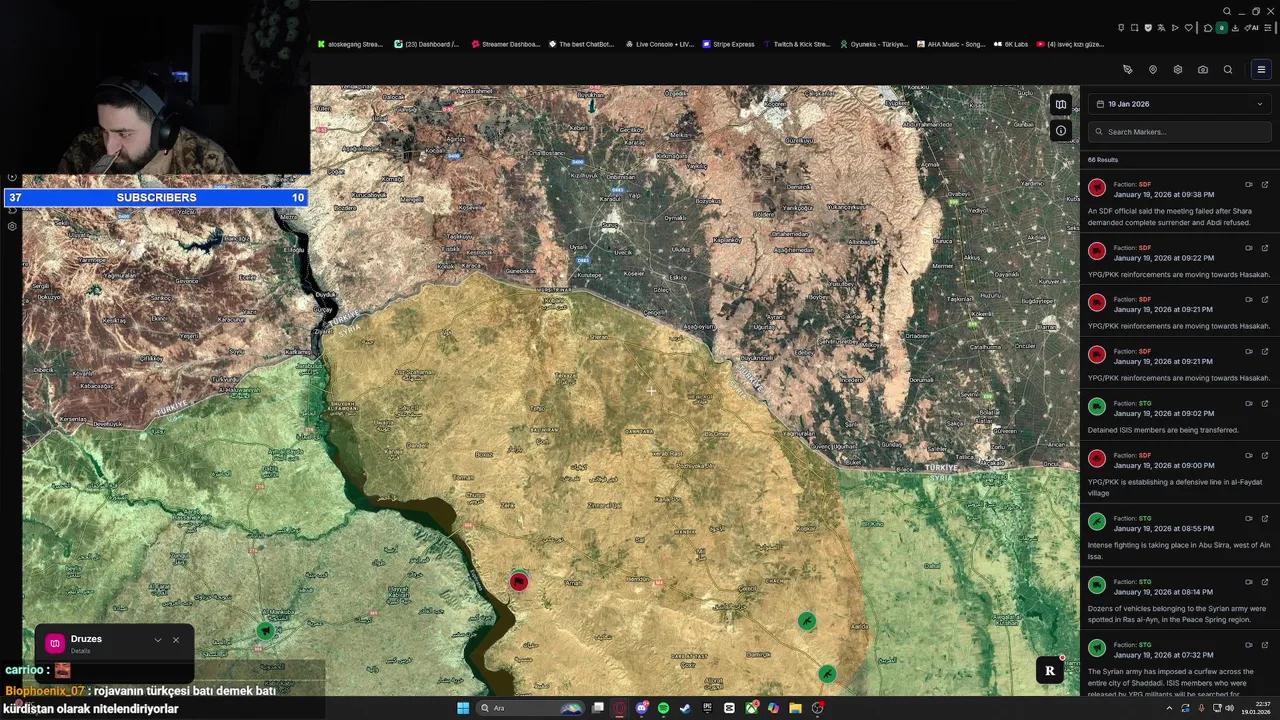Show hidden system tray icons chevron
1280x720 pixels.
[1169, 708]
